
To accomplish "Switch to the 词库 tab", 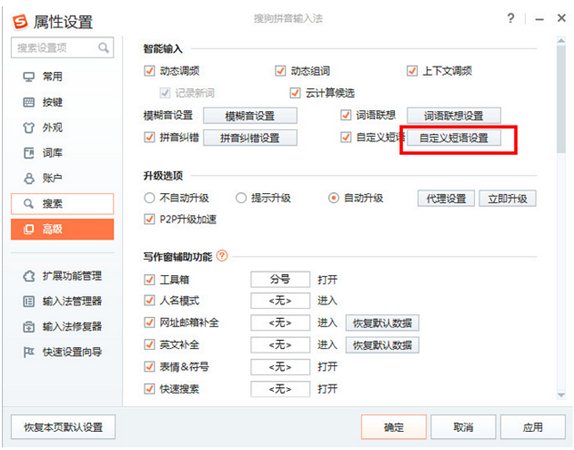I will point(62,153).
